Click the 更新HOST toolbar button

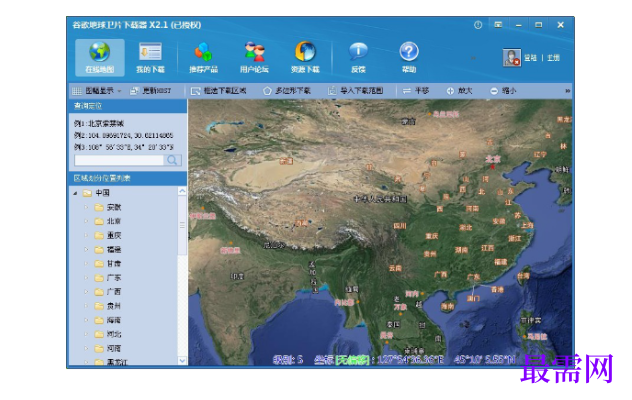click(150, 91)
